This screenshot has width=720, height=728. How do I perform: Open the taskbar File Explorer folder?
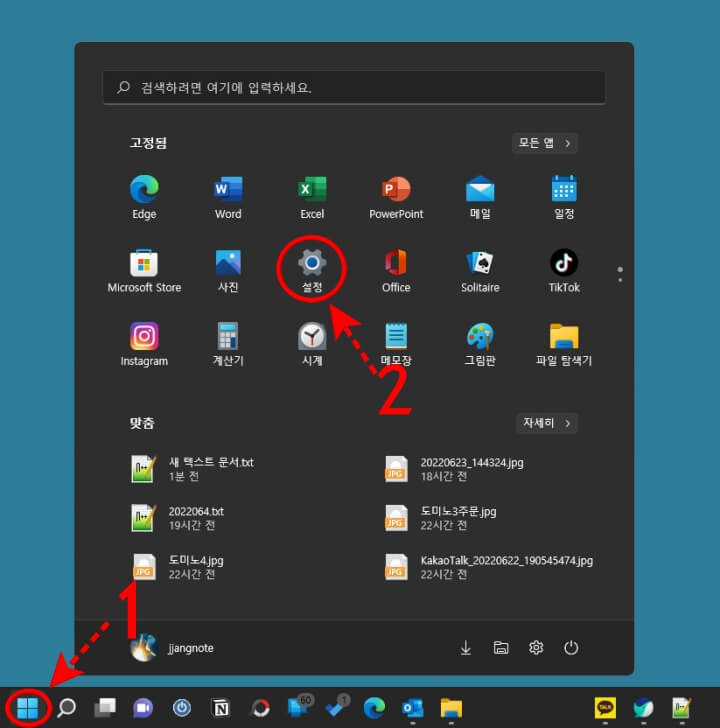tap(451, 708)
